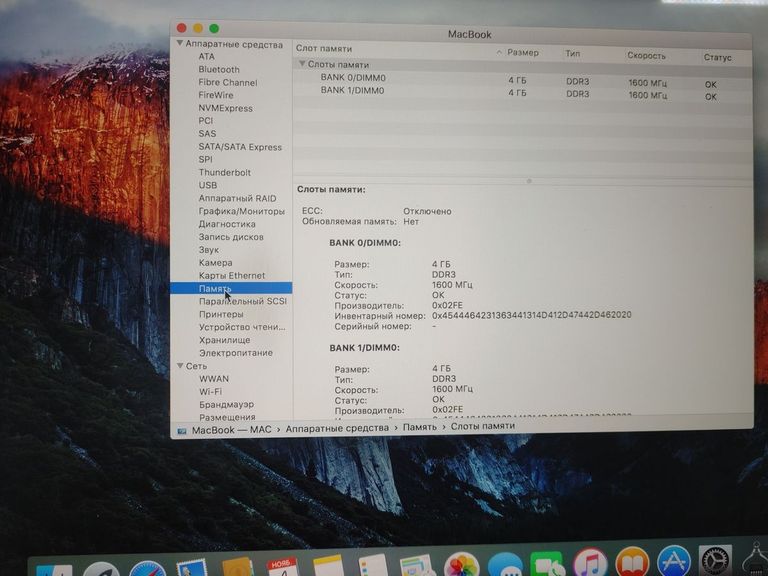Select Камера in the sidebar
Viewport: 768px width, 576px height.
point(216,263)
